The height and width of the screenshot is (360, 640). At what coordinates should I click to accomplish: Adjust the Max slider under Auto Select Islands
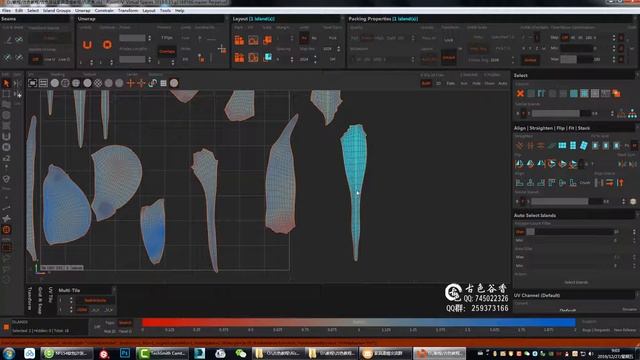(x=570, y=231)
